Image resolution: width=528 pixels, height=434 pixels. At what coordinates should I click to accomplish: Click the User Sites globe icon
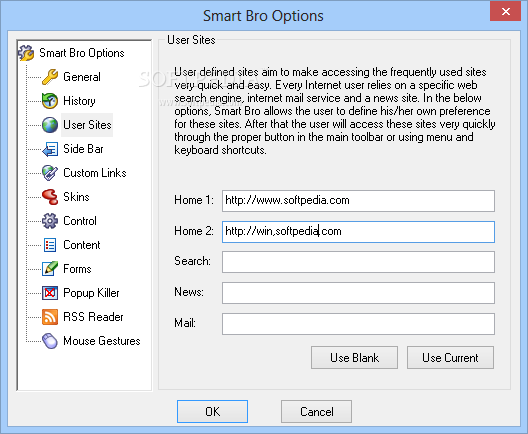(50, 125)
